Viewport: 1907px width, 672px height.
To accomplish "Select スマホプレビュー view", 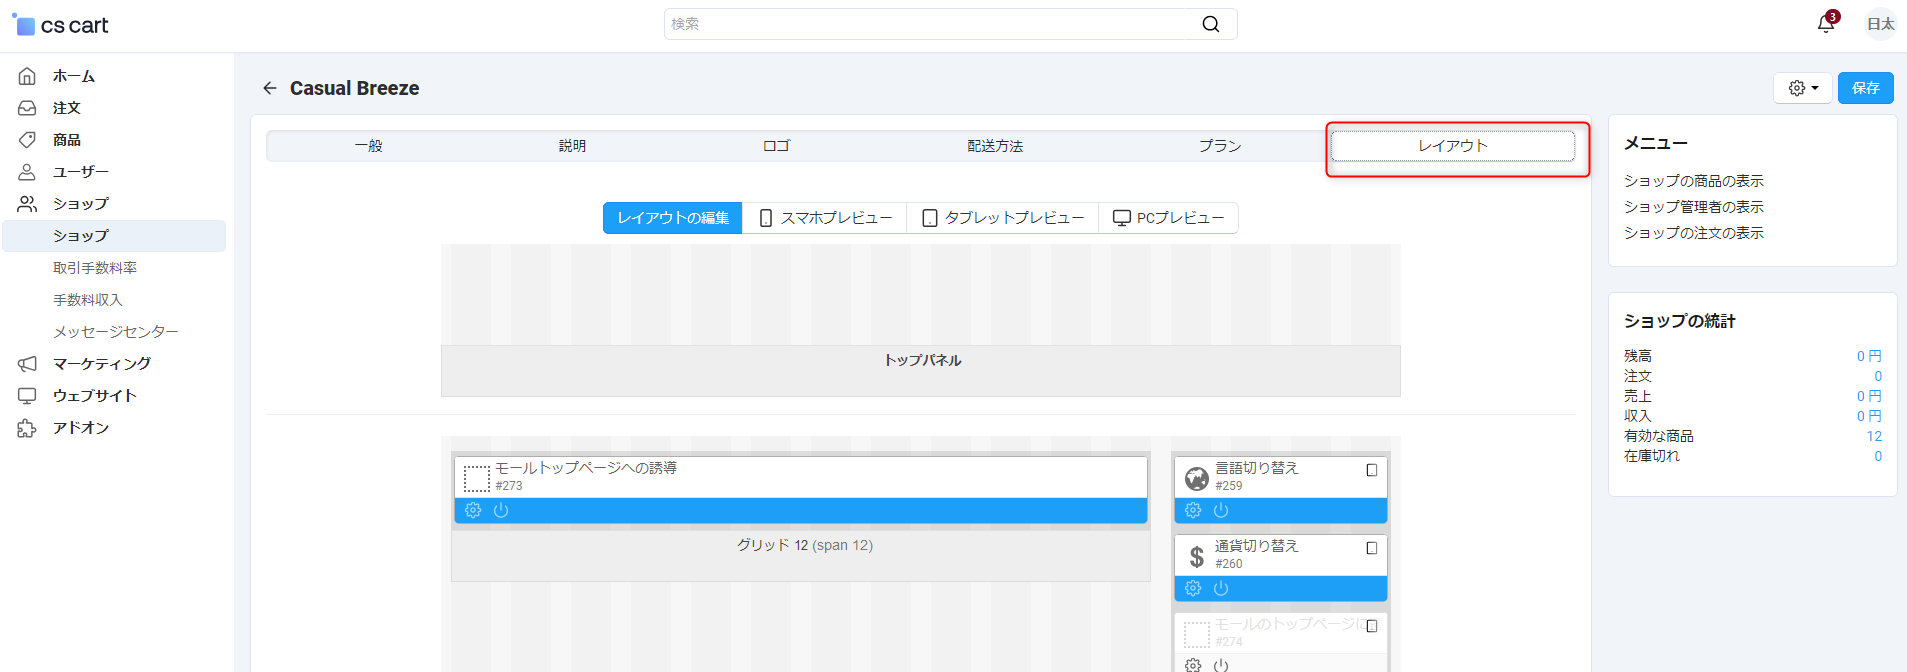I will (825, 218).
